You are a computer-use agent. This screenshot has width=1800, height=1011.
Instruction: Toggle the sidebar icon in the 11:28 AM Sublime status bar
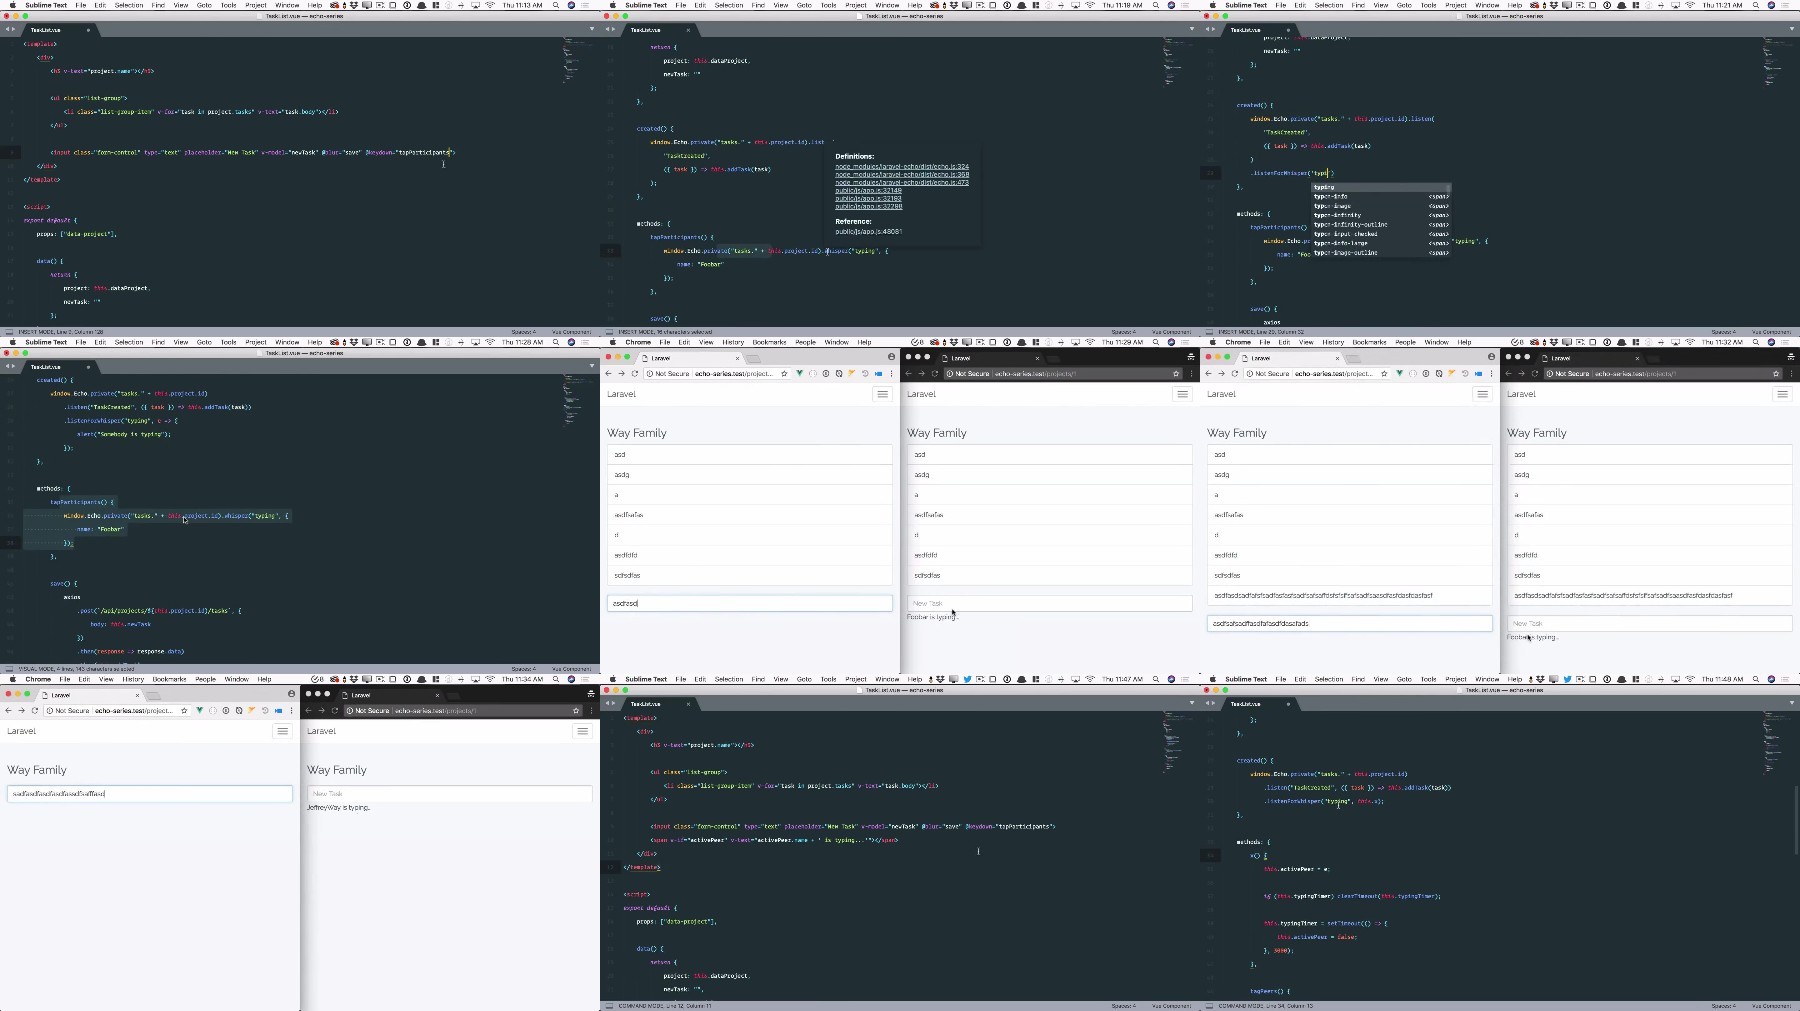click(x=9, y=669)
